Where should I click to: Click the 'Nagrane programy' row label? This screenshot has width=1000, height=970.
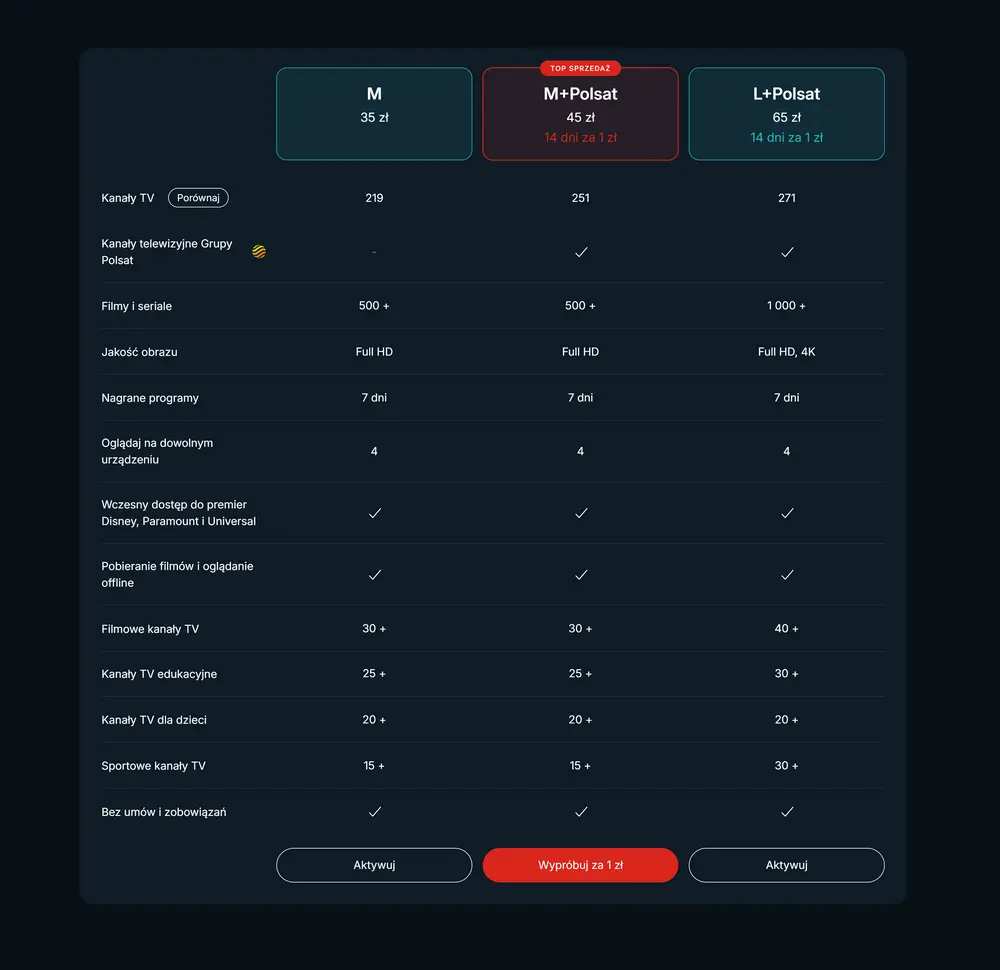[x=150, y=398]
